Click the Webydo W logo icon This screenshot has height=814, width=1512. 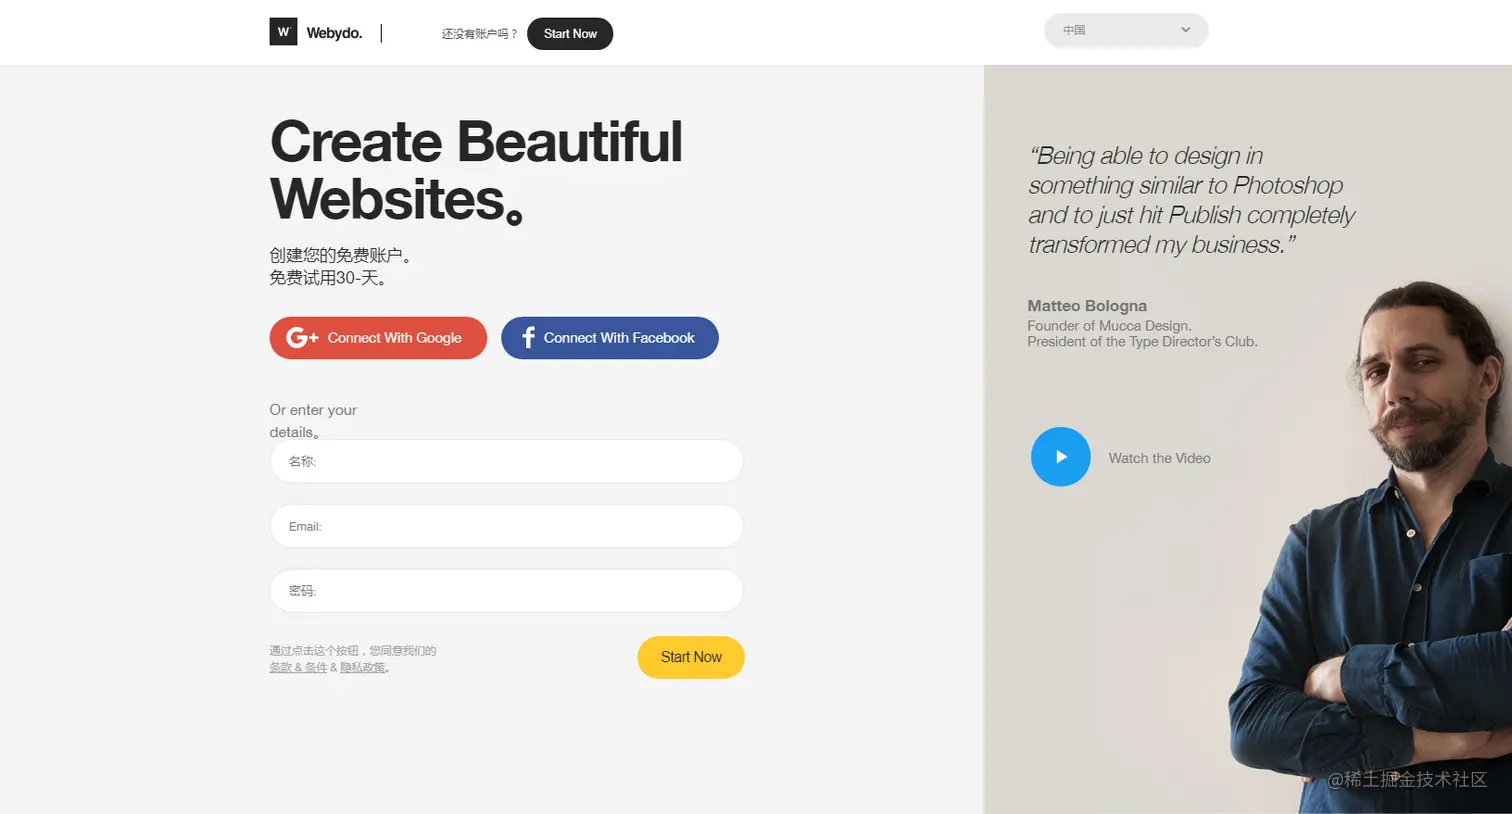283,32
